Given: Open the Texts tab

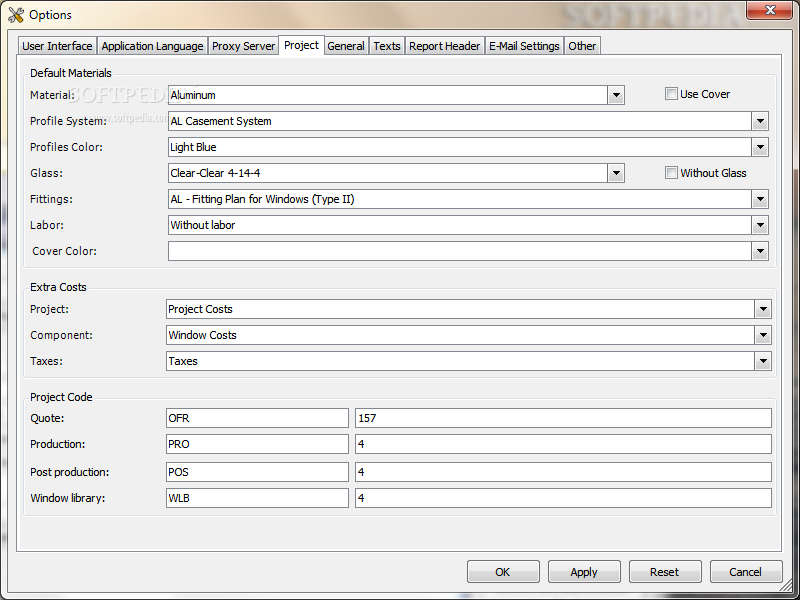Looking at the screenshot, I should click(x=387, y=46).
